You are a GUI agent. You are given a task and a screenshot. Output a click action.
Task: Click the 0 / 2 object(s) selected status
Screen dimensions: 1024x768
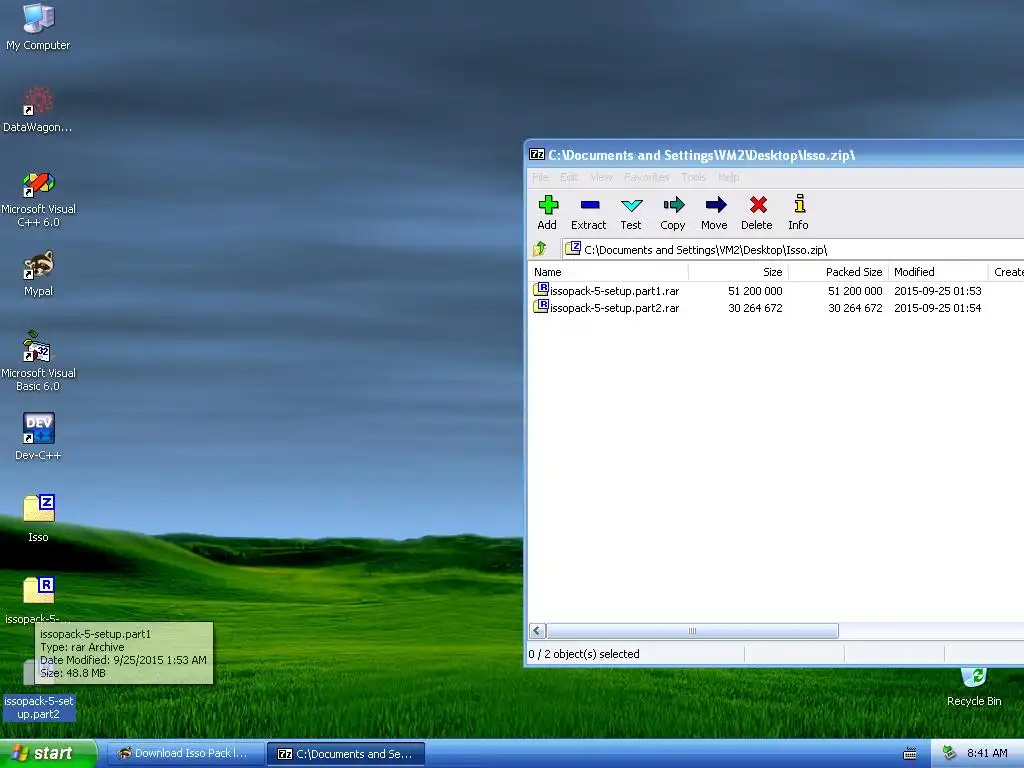click(x=584, y=654)
